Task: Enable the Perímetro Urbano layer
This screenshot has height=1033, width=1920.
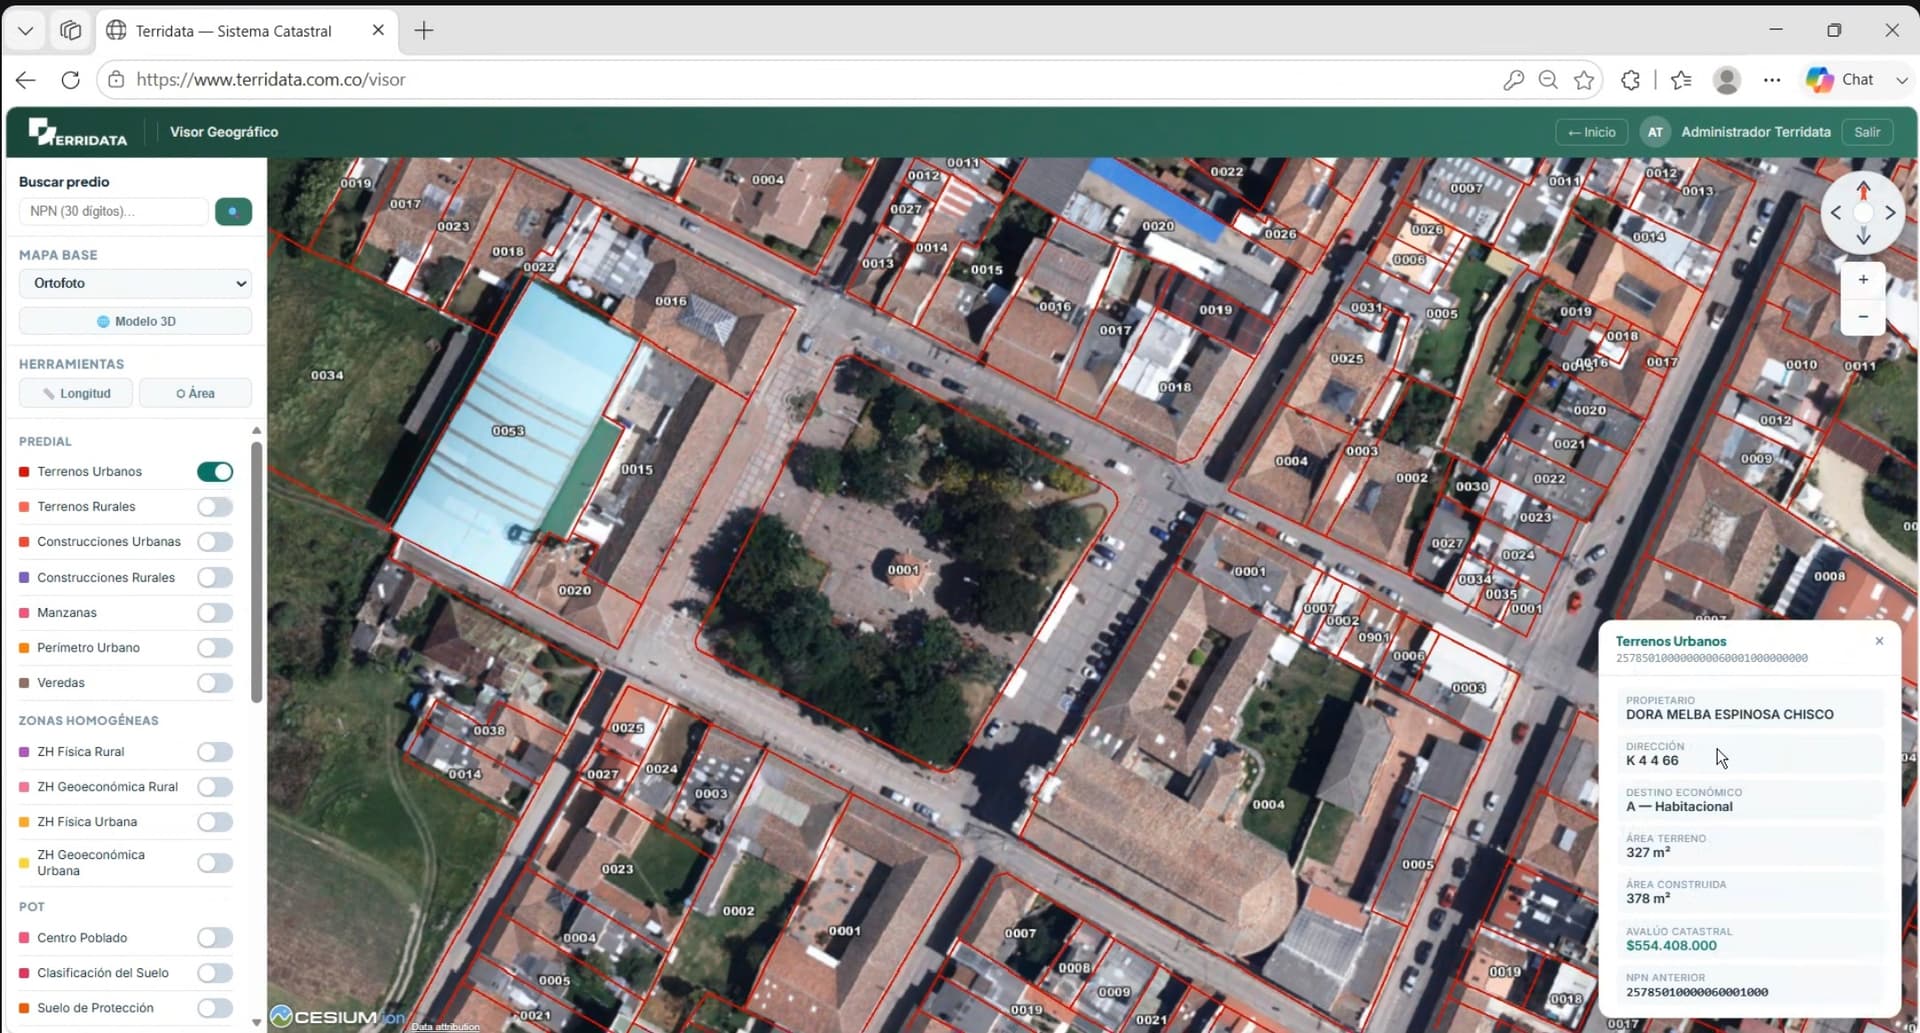Action: coord(215,648)
